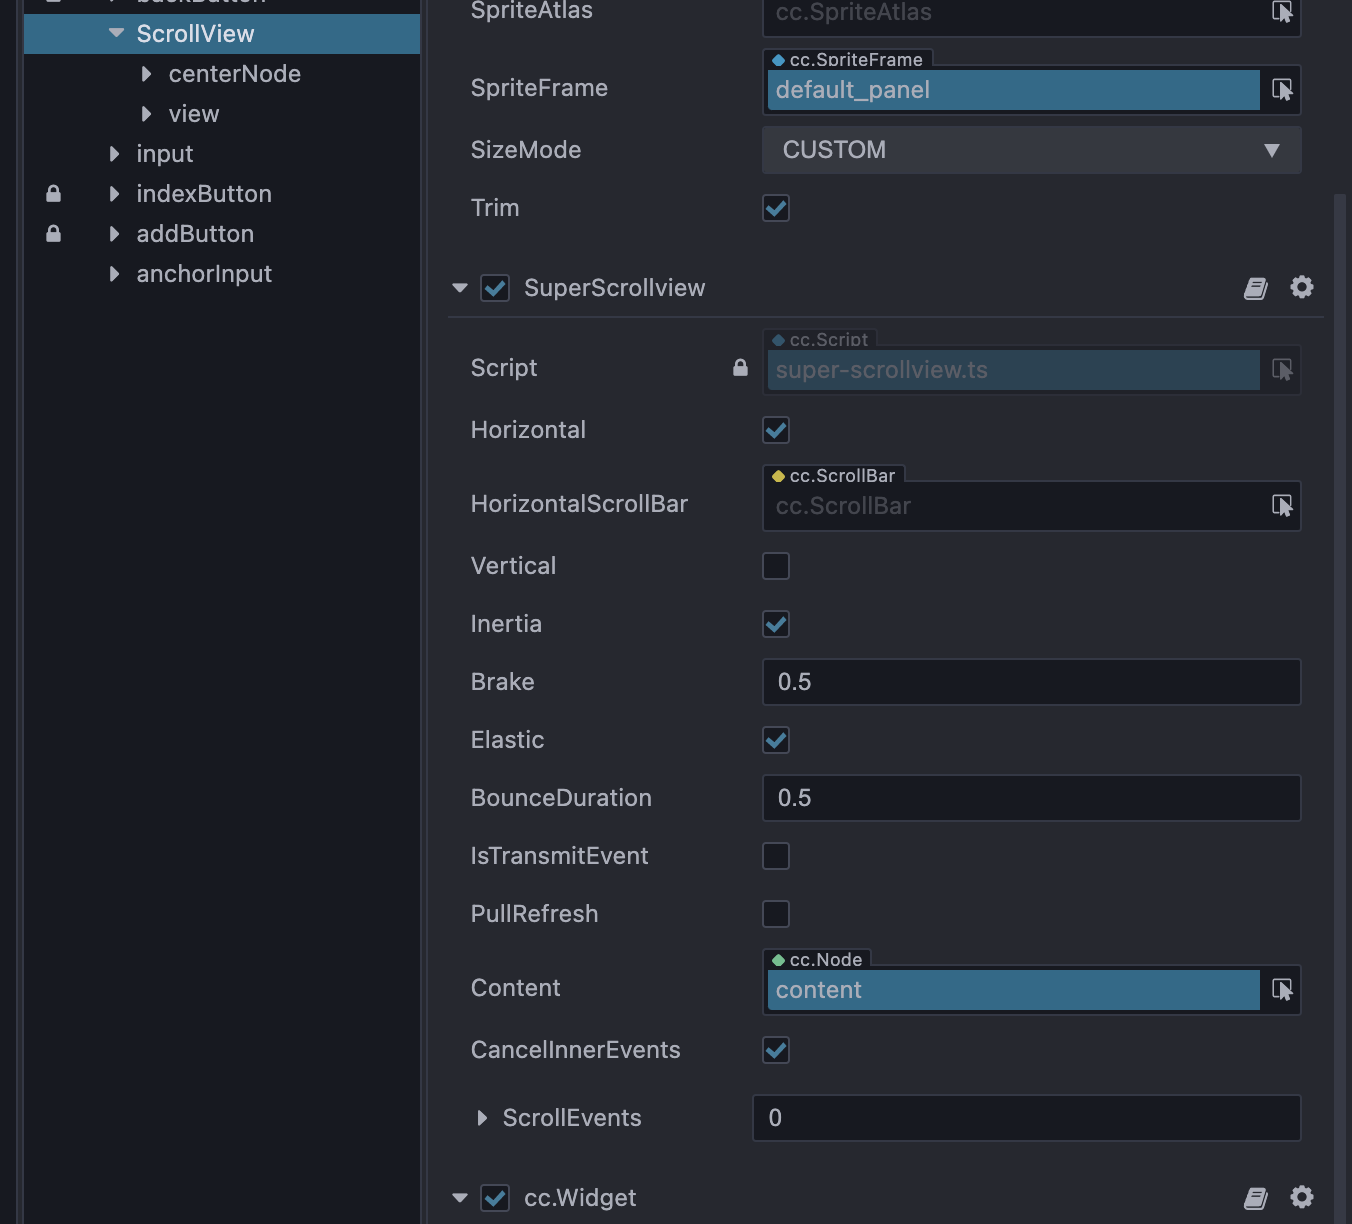Screen dimensions: 1352x1224
Task: Expand the centerNode in hierarchy
Action: pyautogui.click(x=146, y=73)
